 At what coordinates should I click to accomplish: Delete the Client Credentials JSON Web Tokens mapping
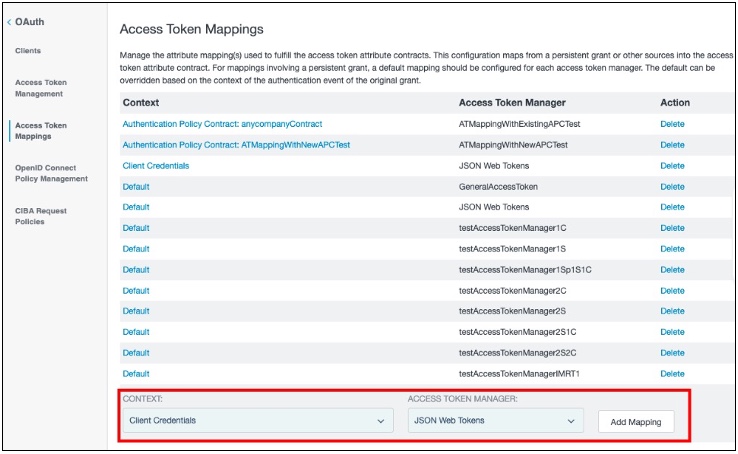672,166
